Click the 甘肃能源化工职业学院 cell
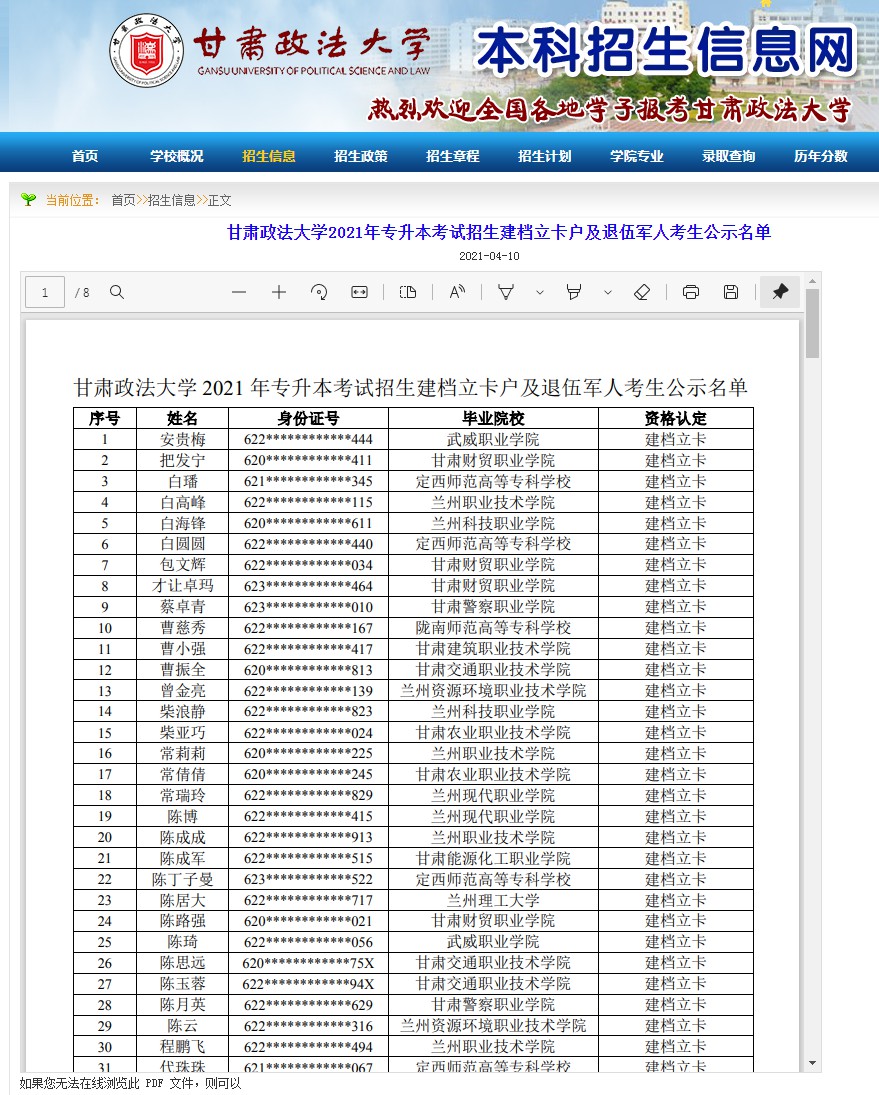The width and height of the screenshot is (879, 1095). click(x=493, y=858)
